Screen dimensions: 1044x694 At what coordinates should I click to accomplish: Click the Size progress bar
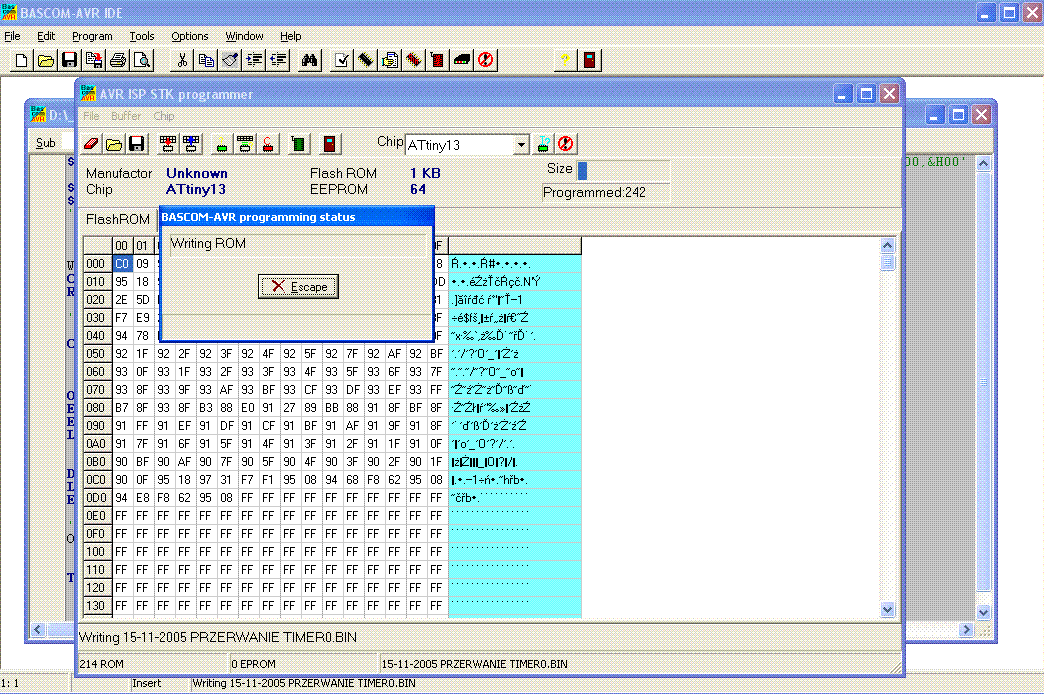pos(623,171)
